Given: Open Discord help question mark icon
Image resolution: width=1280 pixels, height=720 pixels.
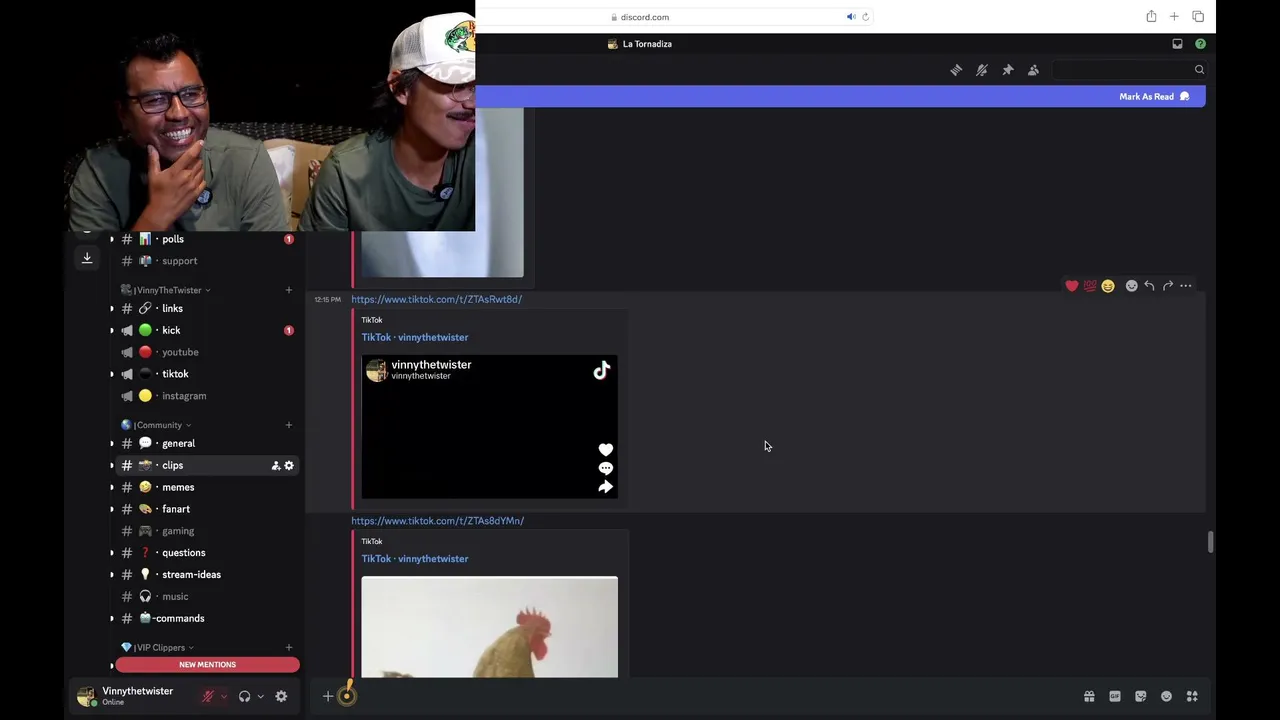Looking at the screenshot, I should [x=1200, y=44].
